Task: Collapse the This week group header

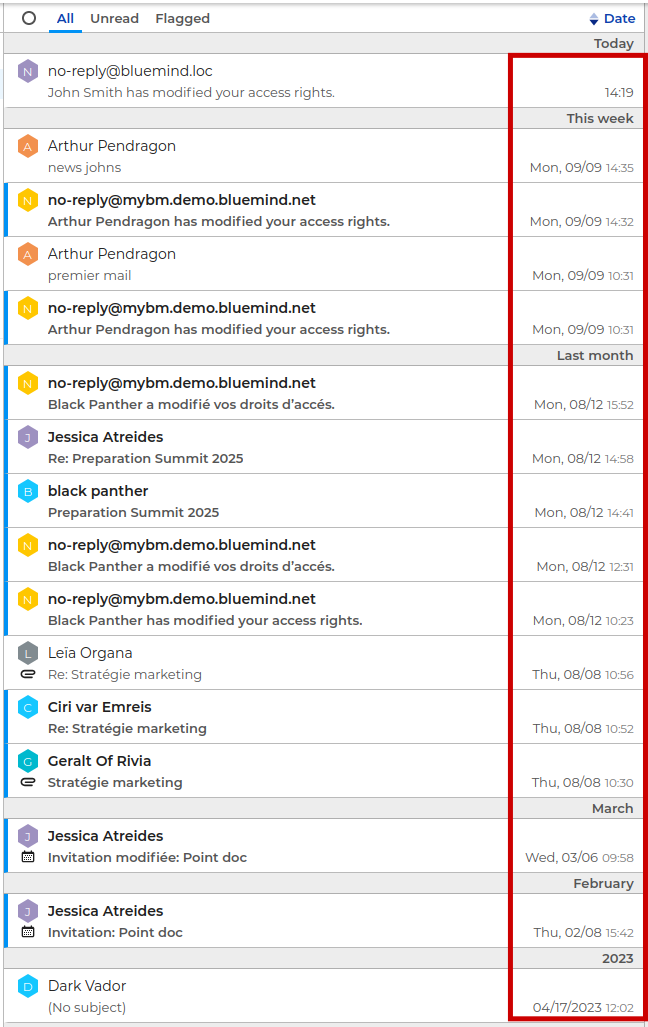Action: point(599,118)
